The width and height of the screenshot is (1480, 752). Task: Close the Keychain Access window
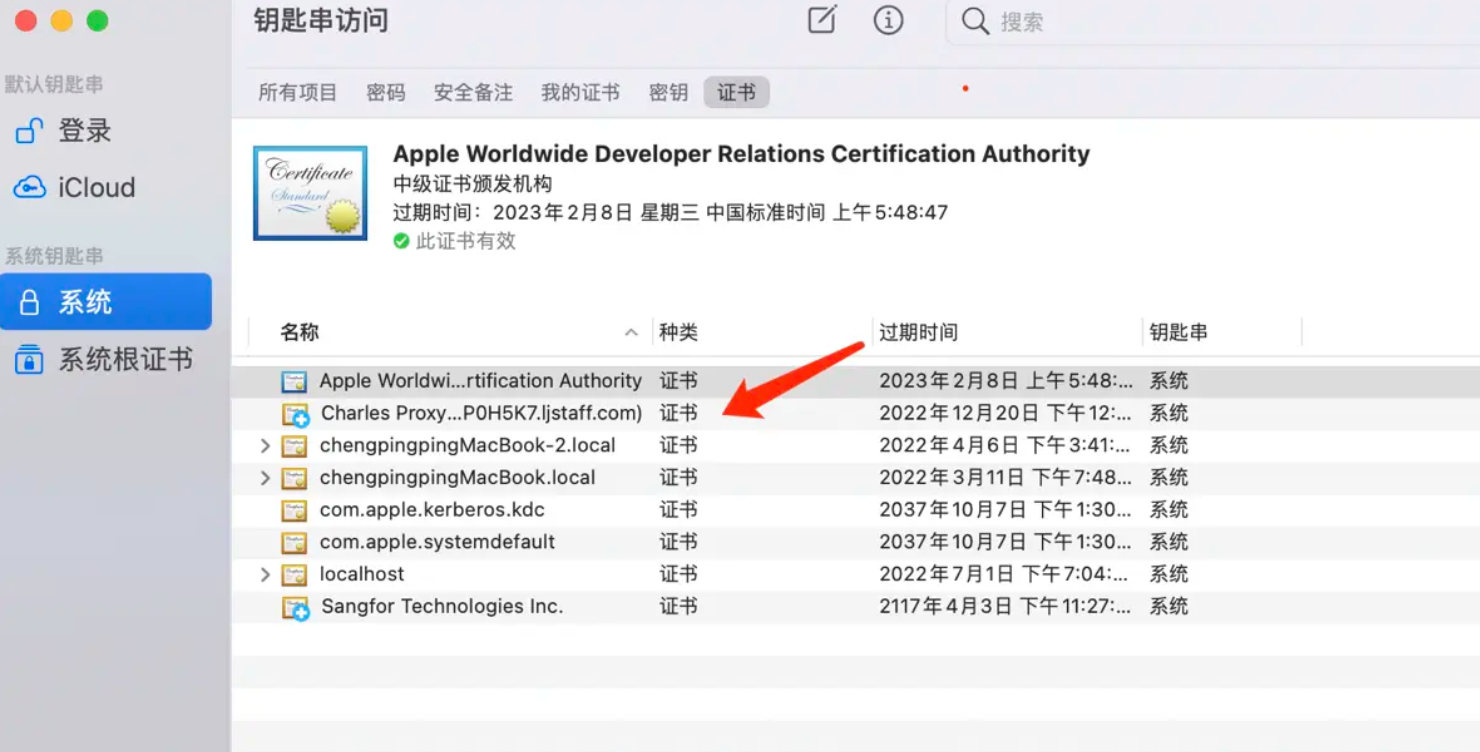(x=26, y=21)
